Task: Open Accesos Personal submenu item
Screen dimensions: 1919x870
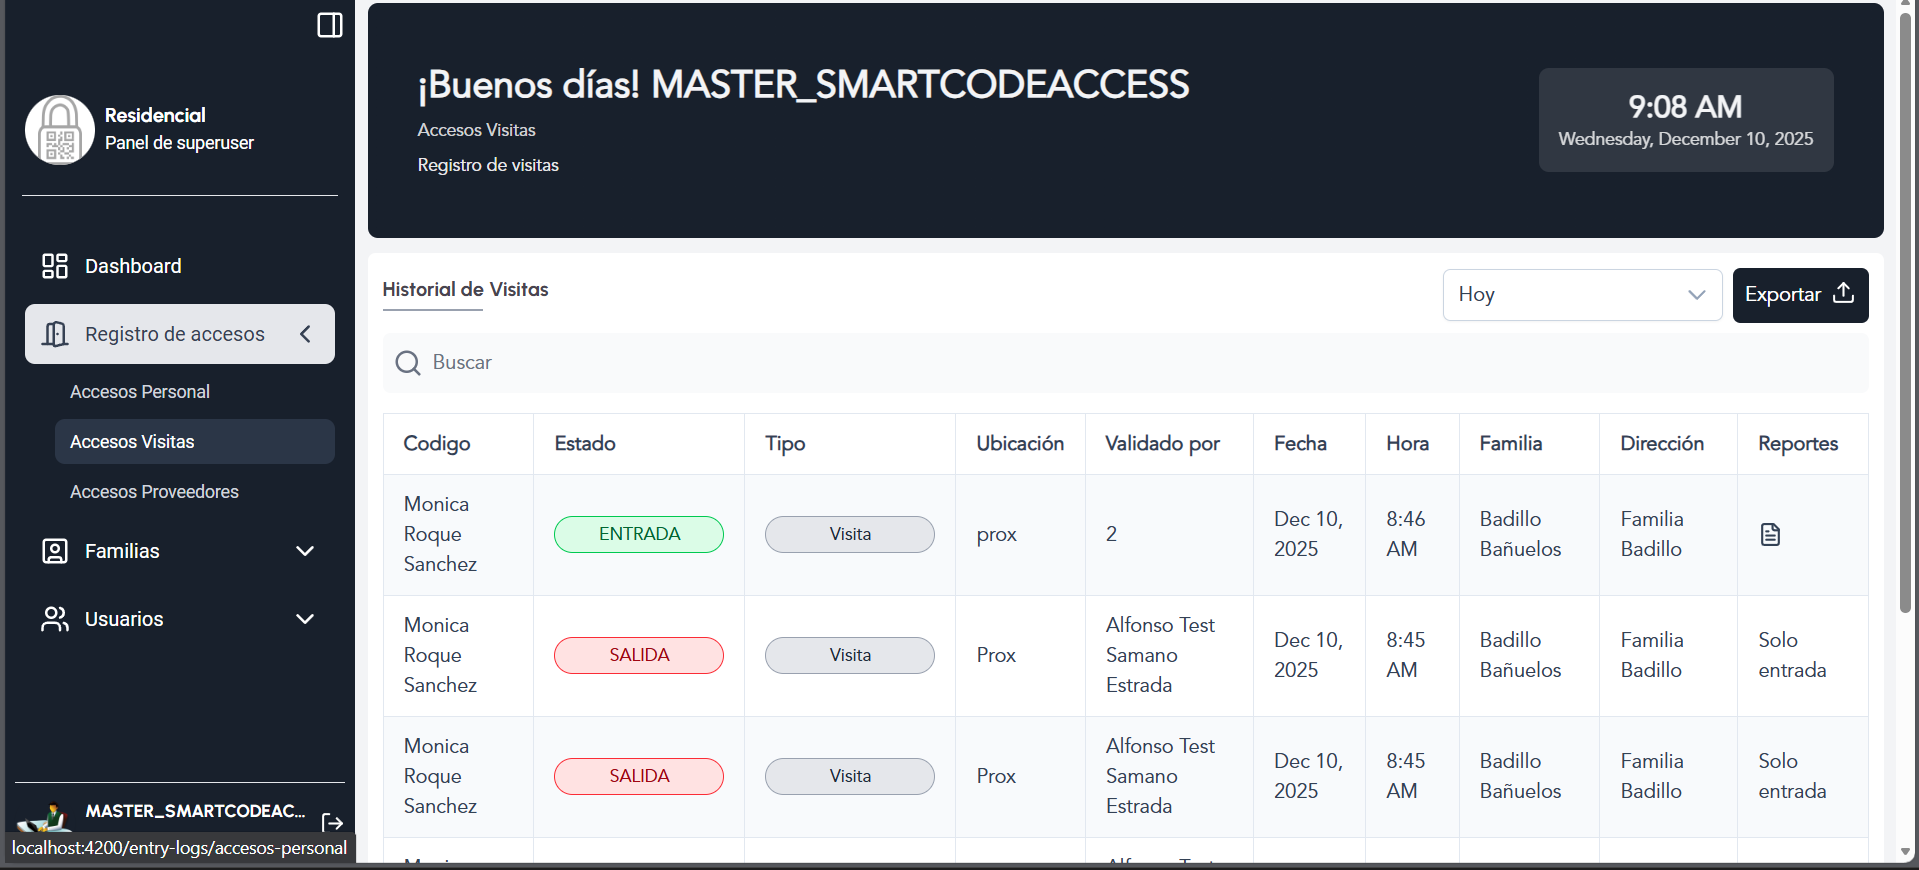Action: point(140,392)
